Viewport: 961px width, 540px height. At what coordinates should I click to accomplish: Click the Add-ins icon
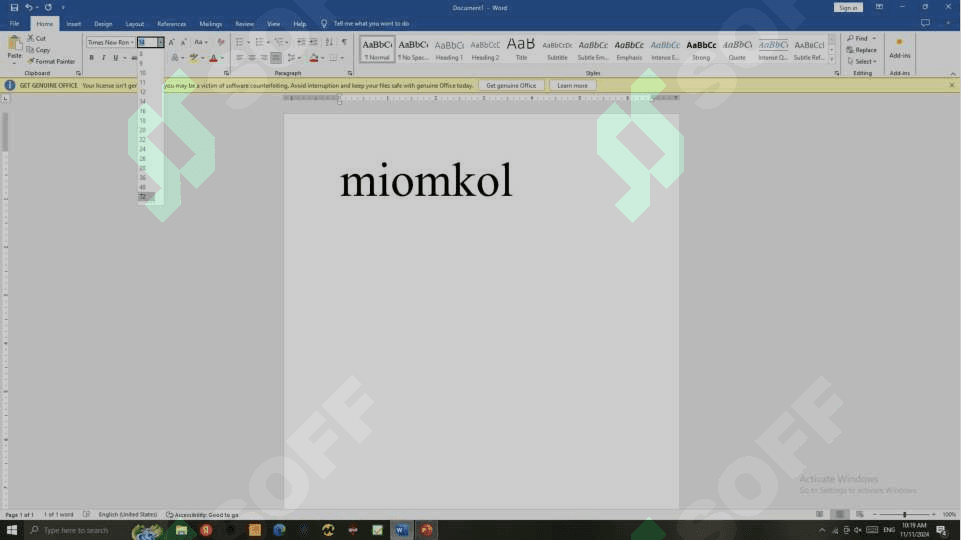pos(899,47)
